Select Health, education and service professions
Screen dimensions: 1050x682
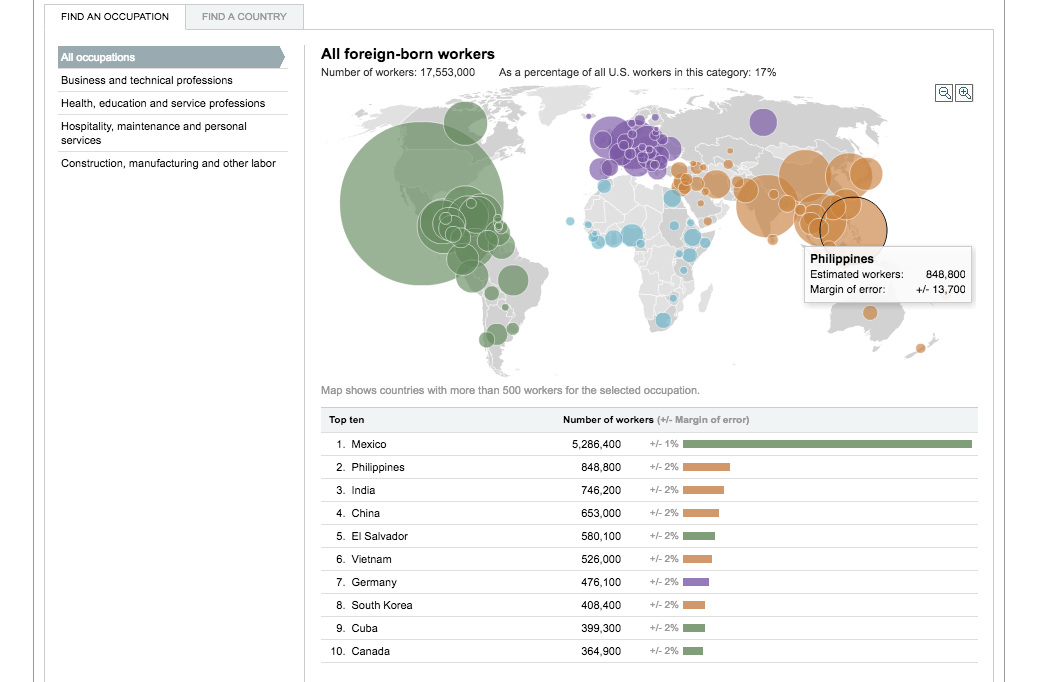[x=163, y=103]
